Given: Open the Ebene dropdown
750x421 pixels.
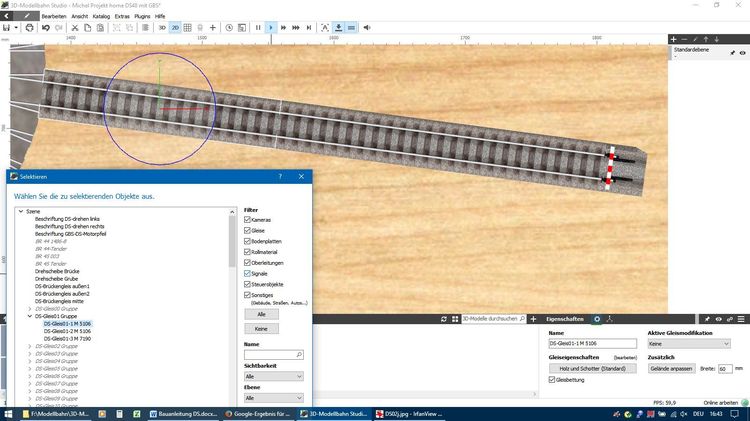Looking at the screenshot, I should (274, 398).
